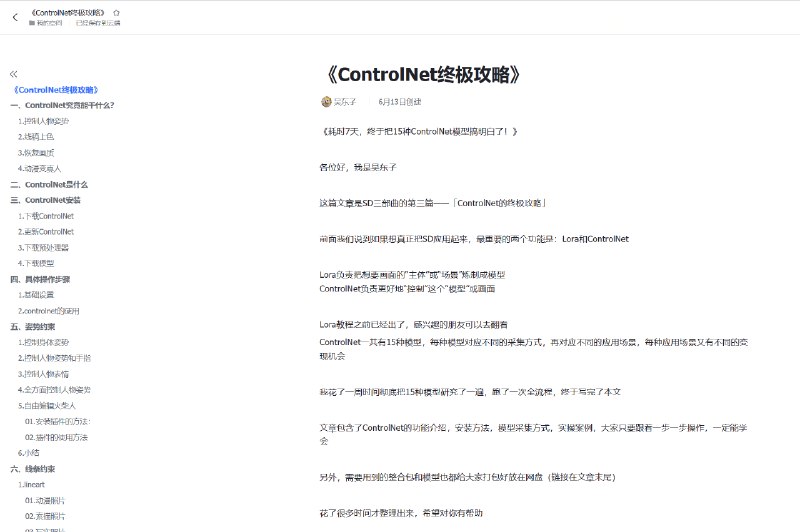Jump to 1.基础设置 in outline
800x532 pixels.
click(x=36, y=295)
